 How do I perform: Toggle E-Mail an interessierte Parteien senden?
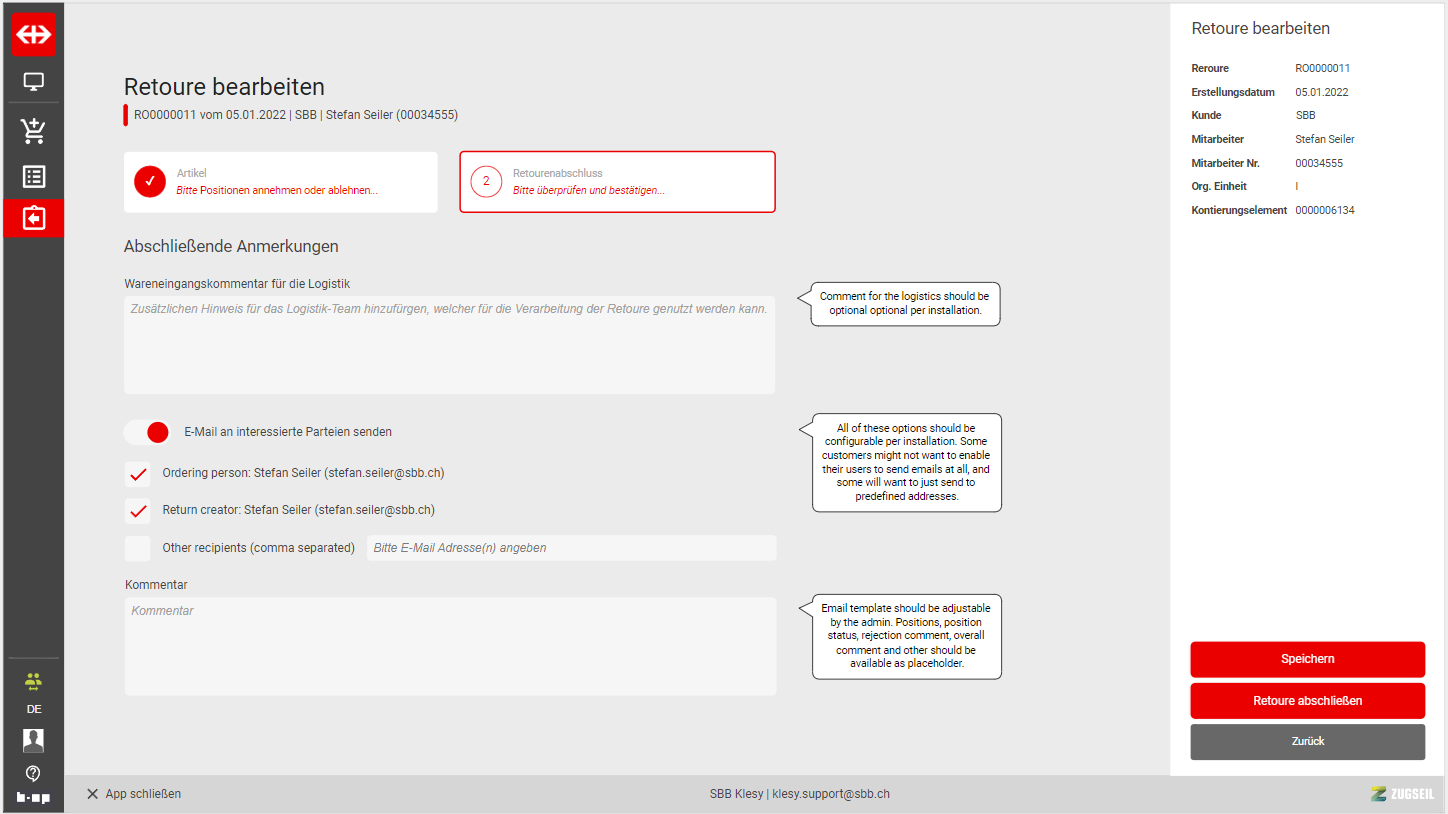click(147, 432)
